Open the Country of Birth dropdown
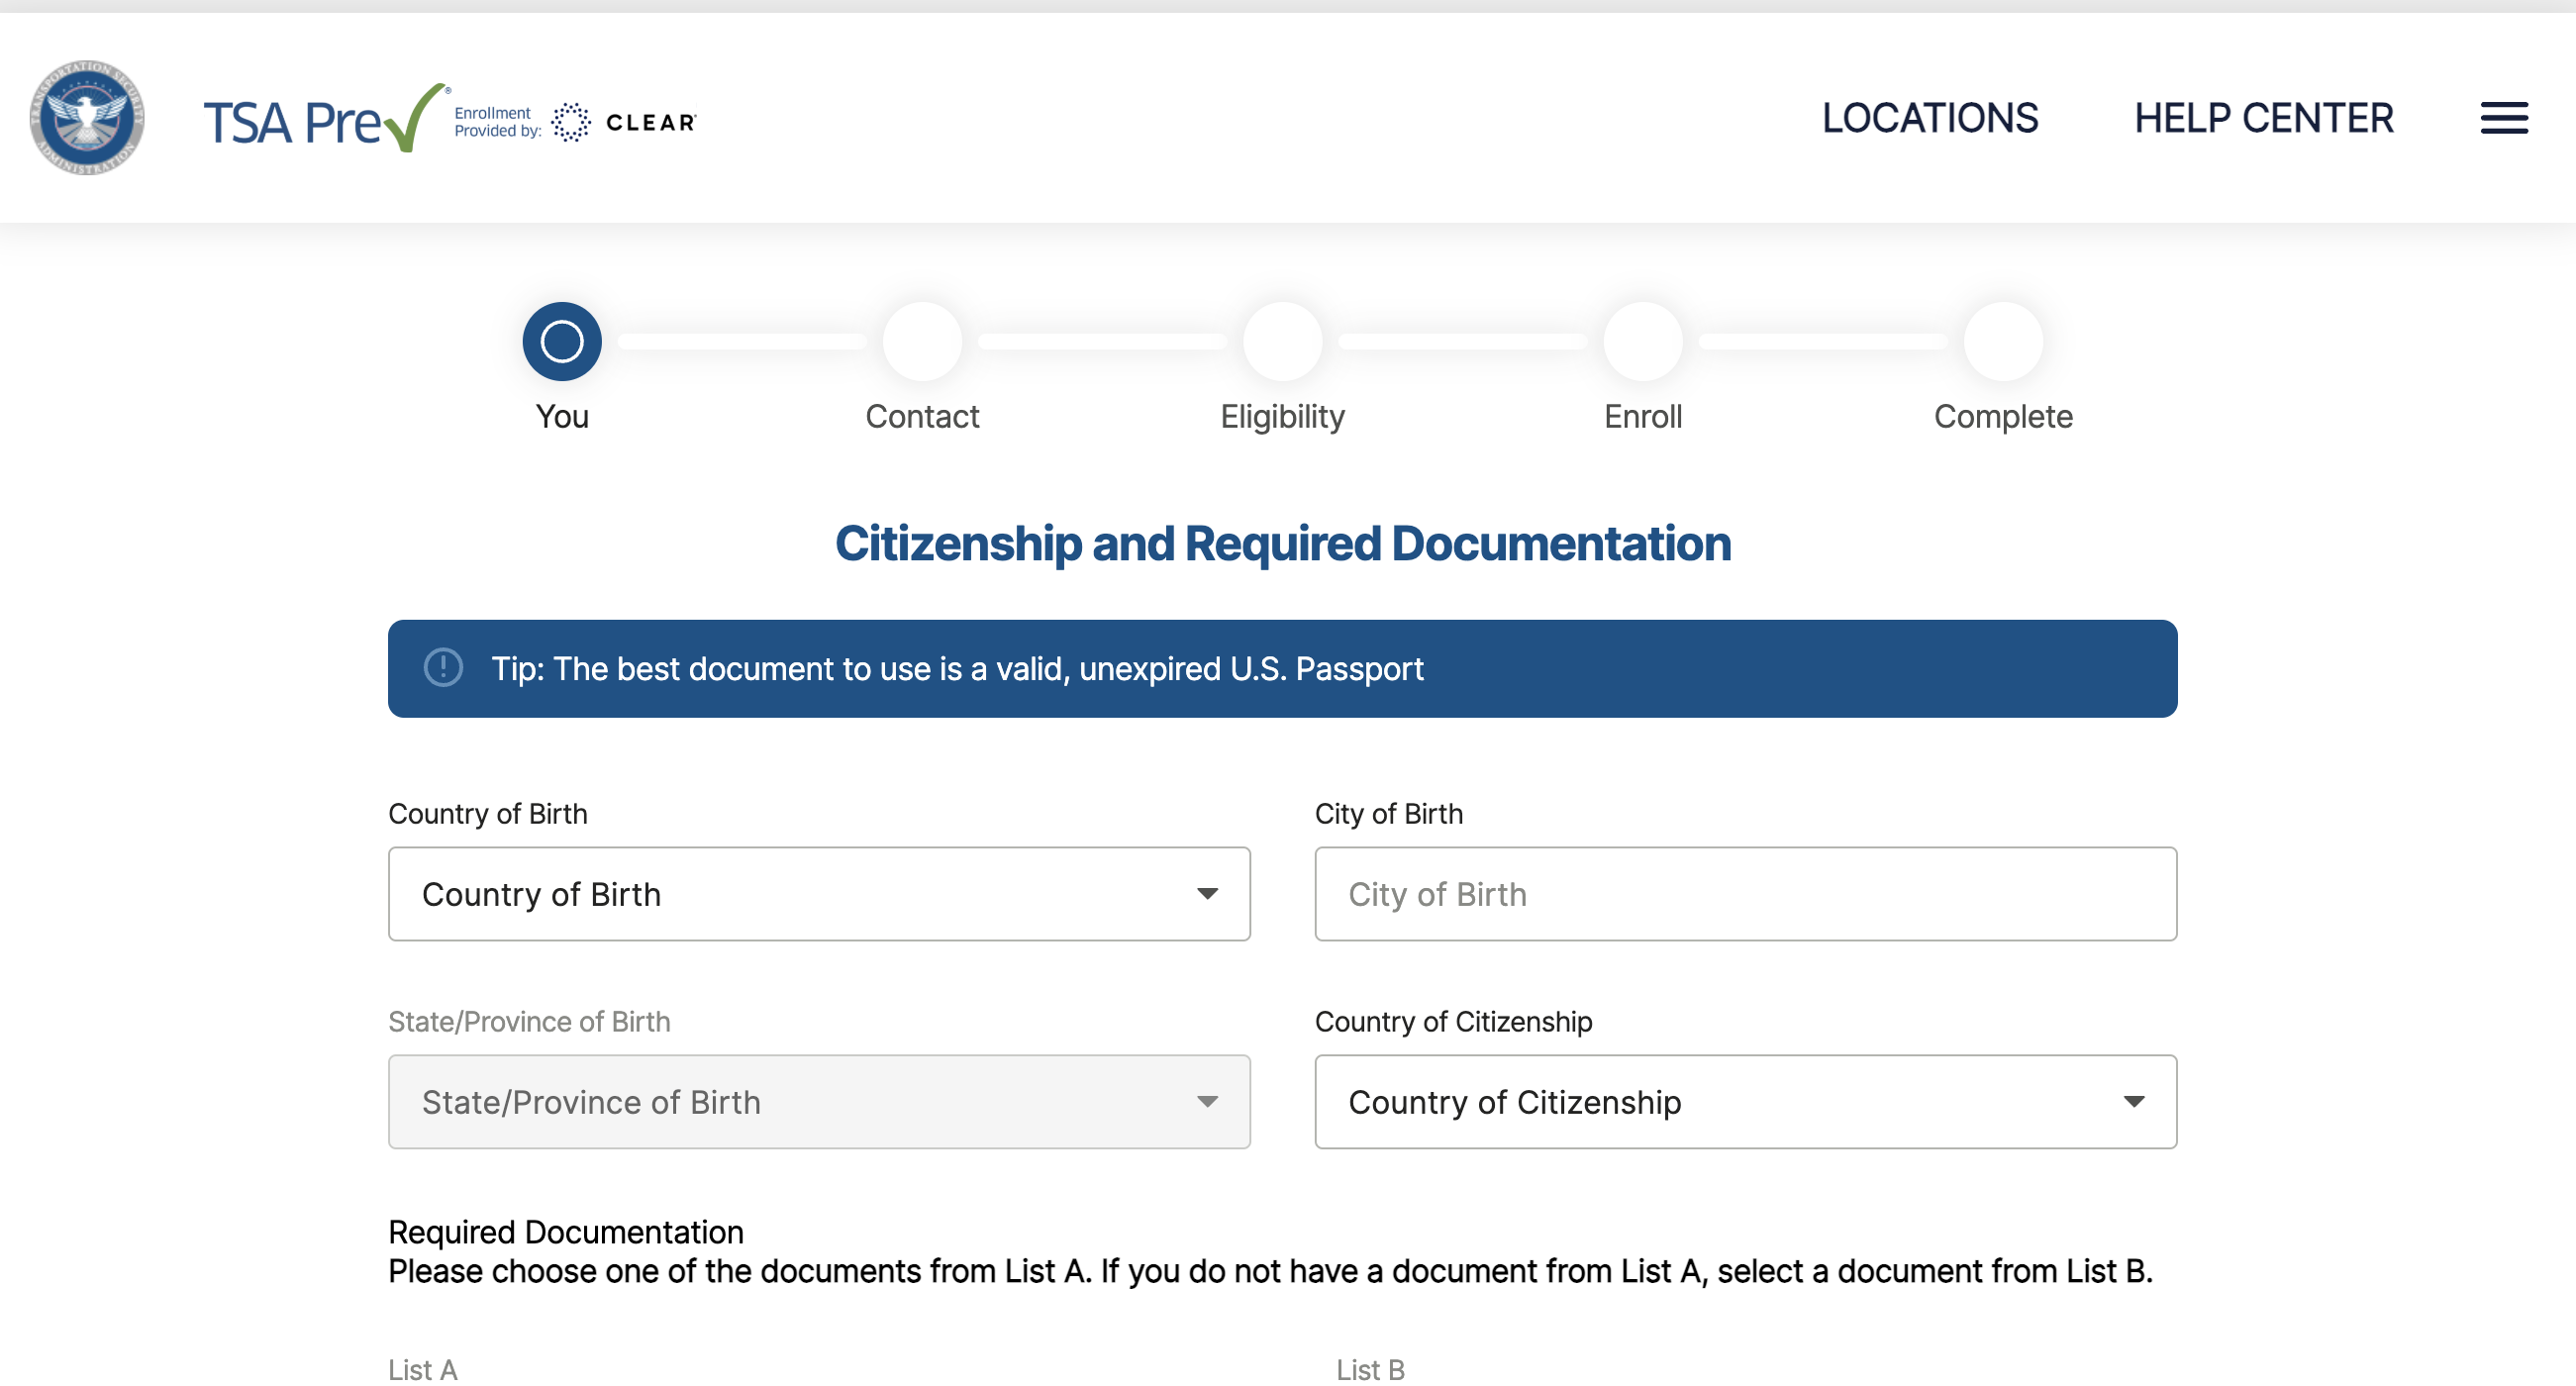2576x1386 pixels. pyautogui.click(x=819, y=894)
